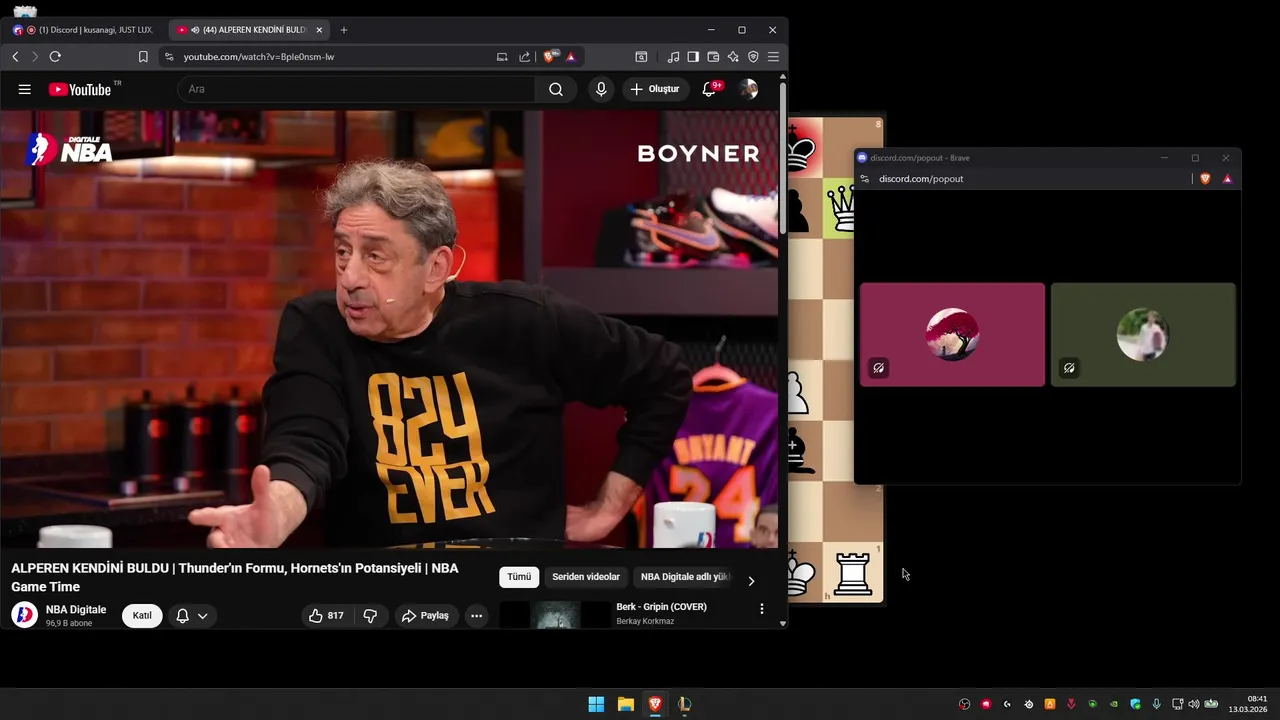1280x720 pixels.
Task: Open Brave Leo AI sparkle icon
Action: click(x=733, y=57)
